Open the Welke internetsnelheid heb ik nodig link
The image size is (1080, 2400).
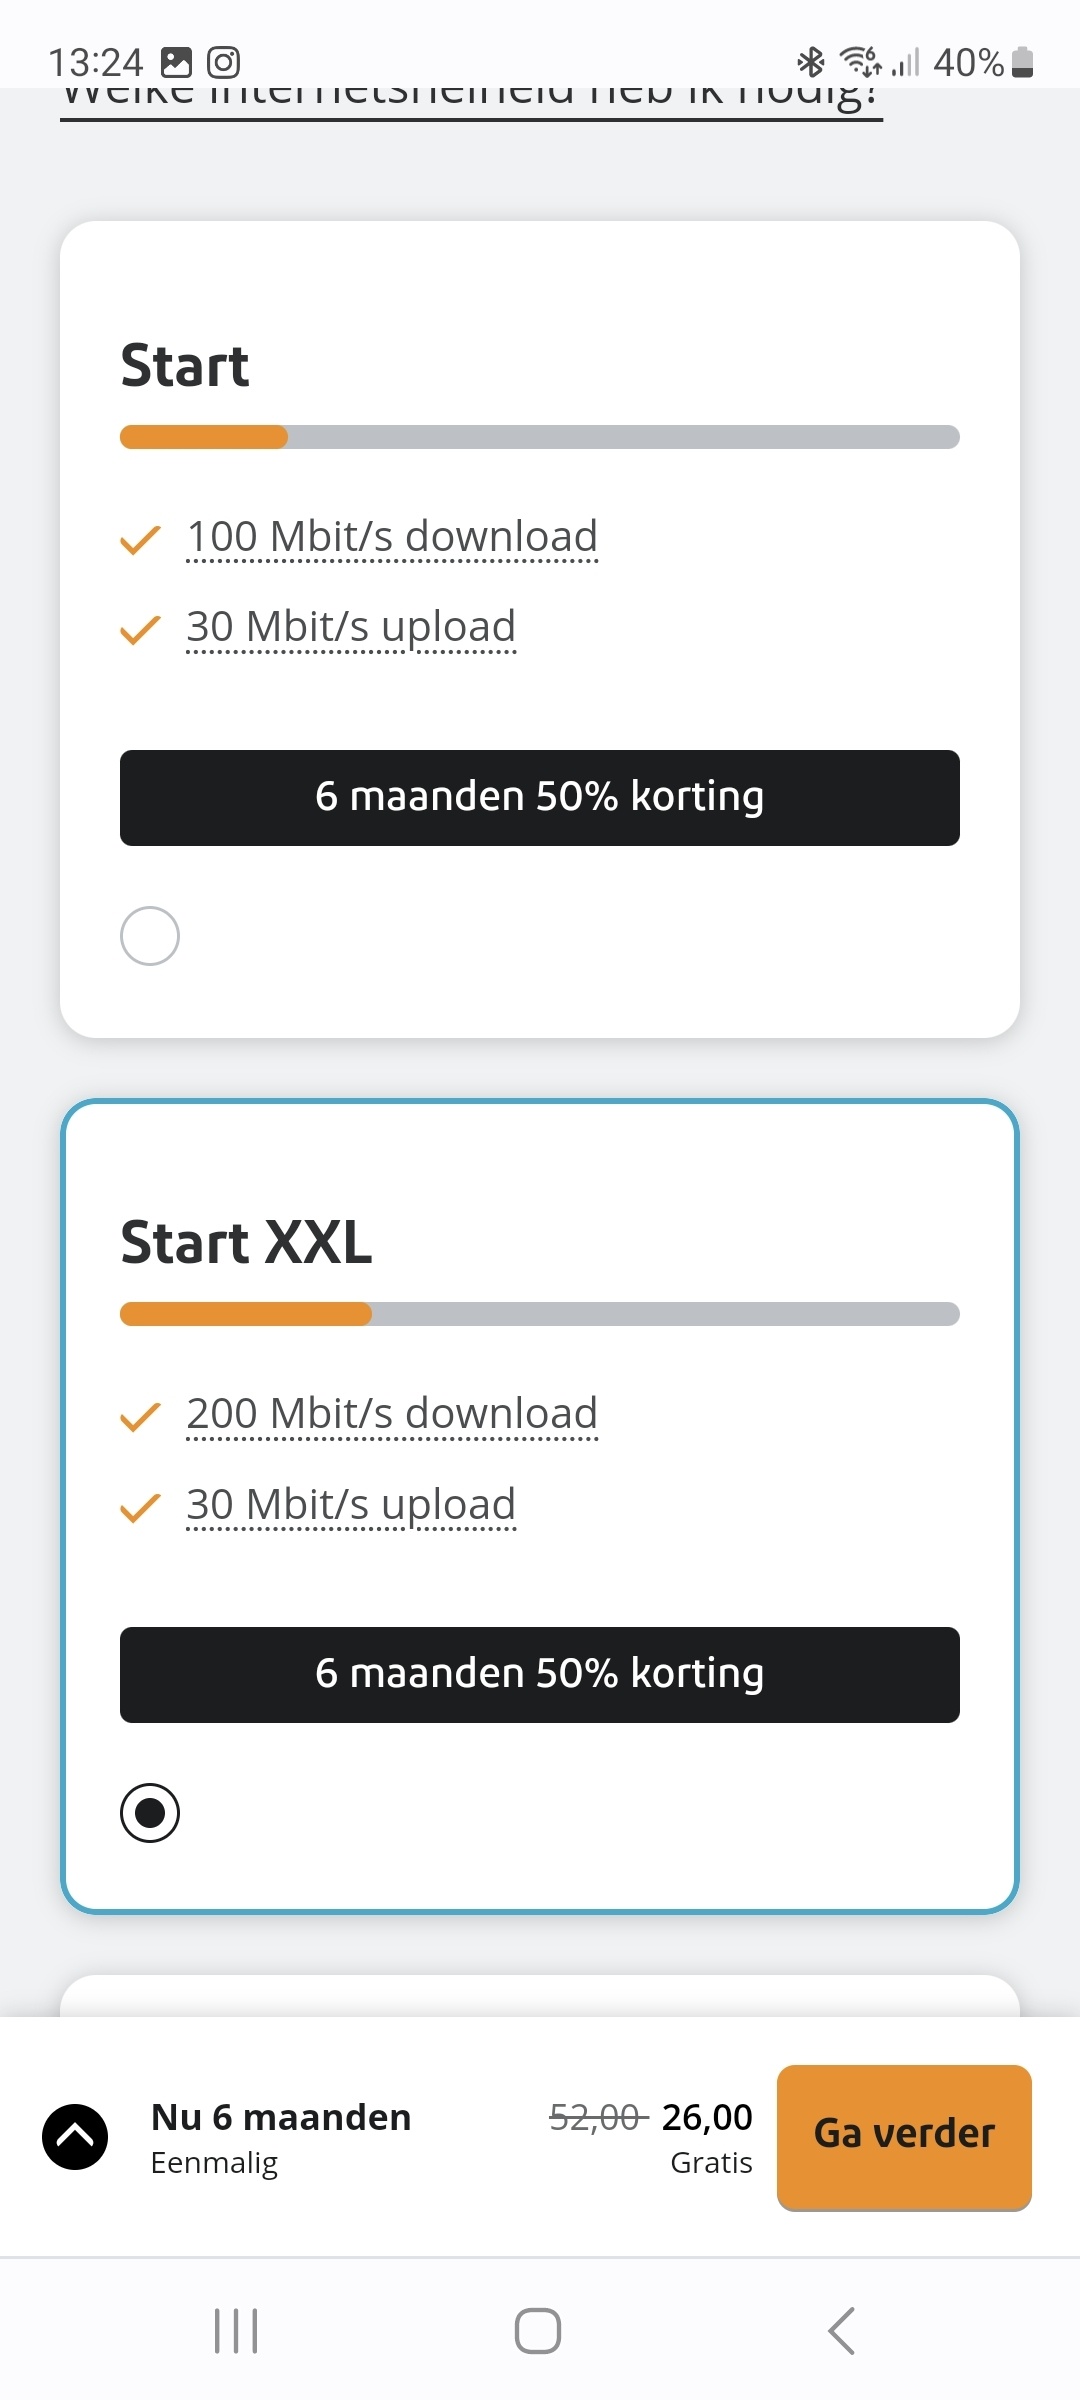click(470, 100)
